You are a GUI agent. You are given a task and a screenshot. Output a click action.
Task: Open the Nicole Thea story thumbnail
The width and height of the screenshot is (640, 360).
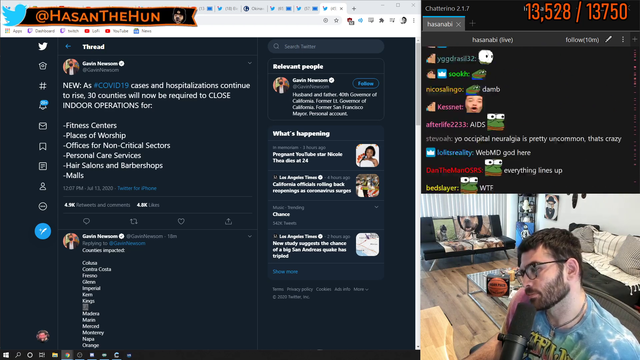(x=367, y=156)
